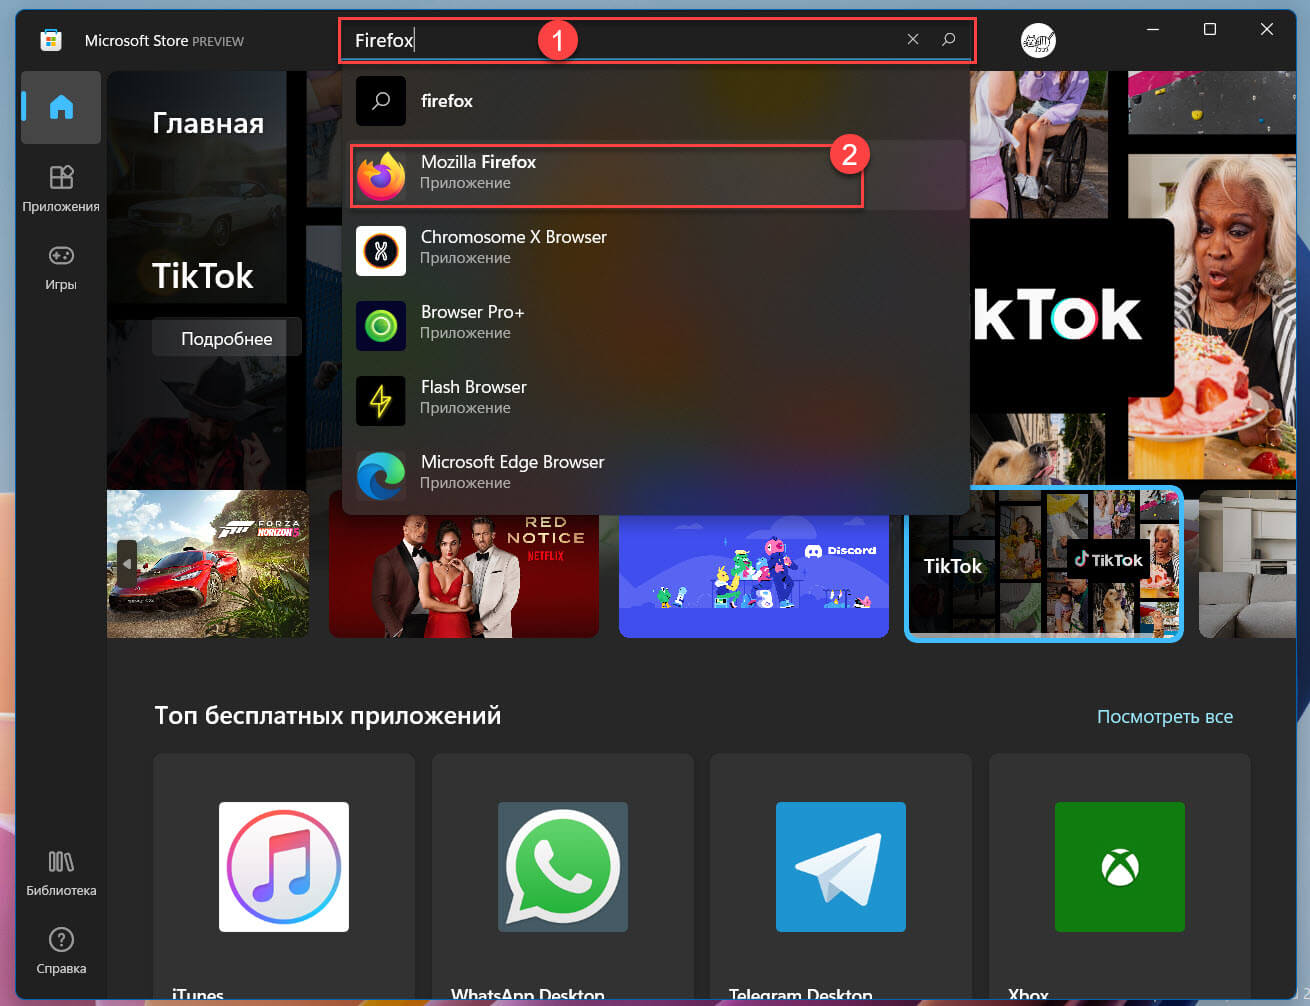Image resolution: width=1310 pixels, height=1006 pixels.
Task: Click the Telegram Desktop app icon
Action: coord(841,867)
